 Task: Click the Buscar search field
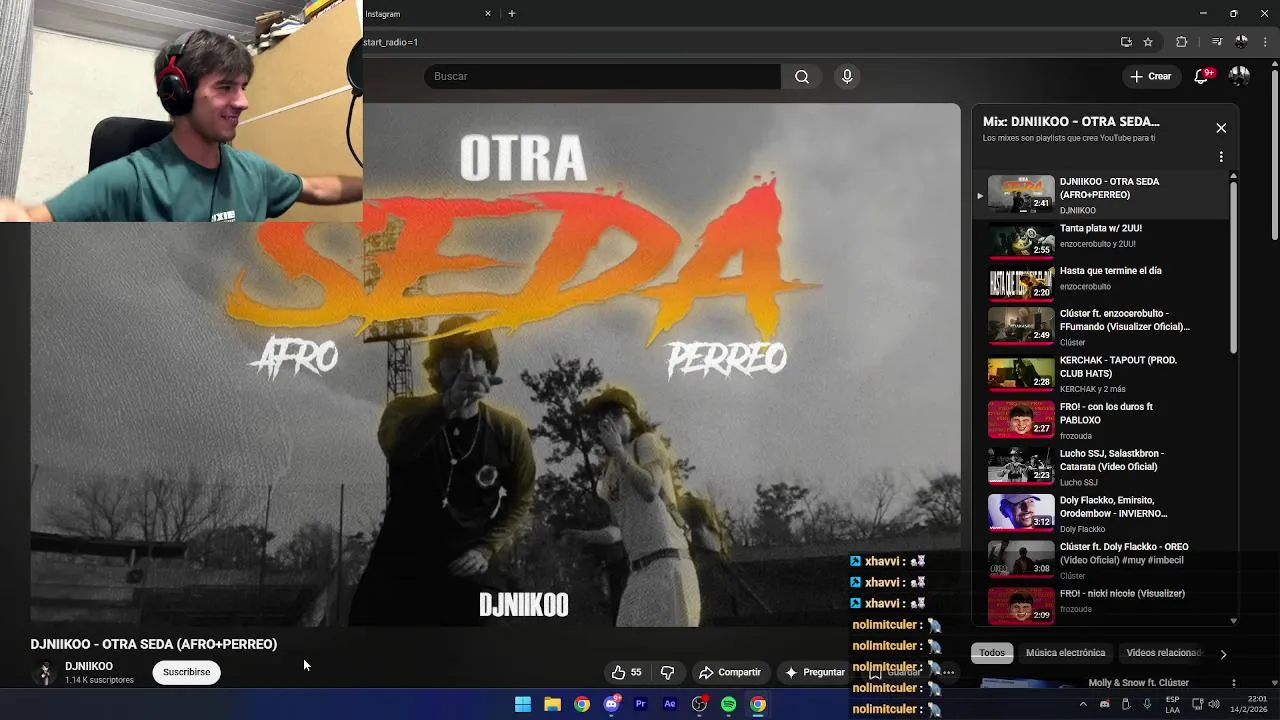pyautogui.click(x=602, y=77)
